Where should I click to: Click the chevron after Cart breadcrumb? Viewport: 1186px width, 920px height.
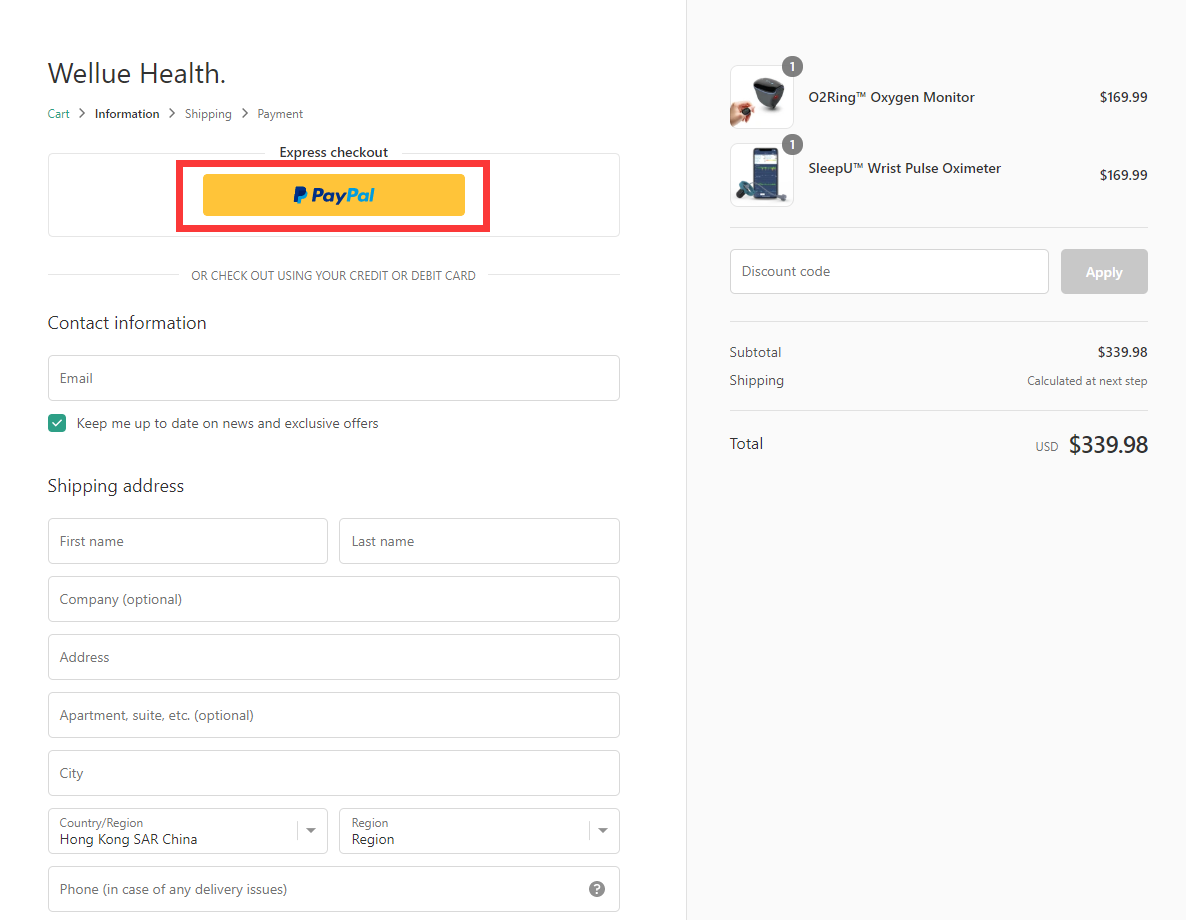coord(82,113)
